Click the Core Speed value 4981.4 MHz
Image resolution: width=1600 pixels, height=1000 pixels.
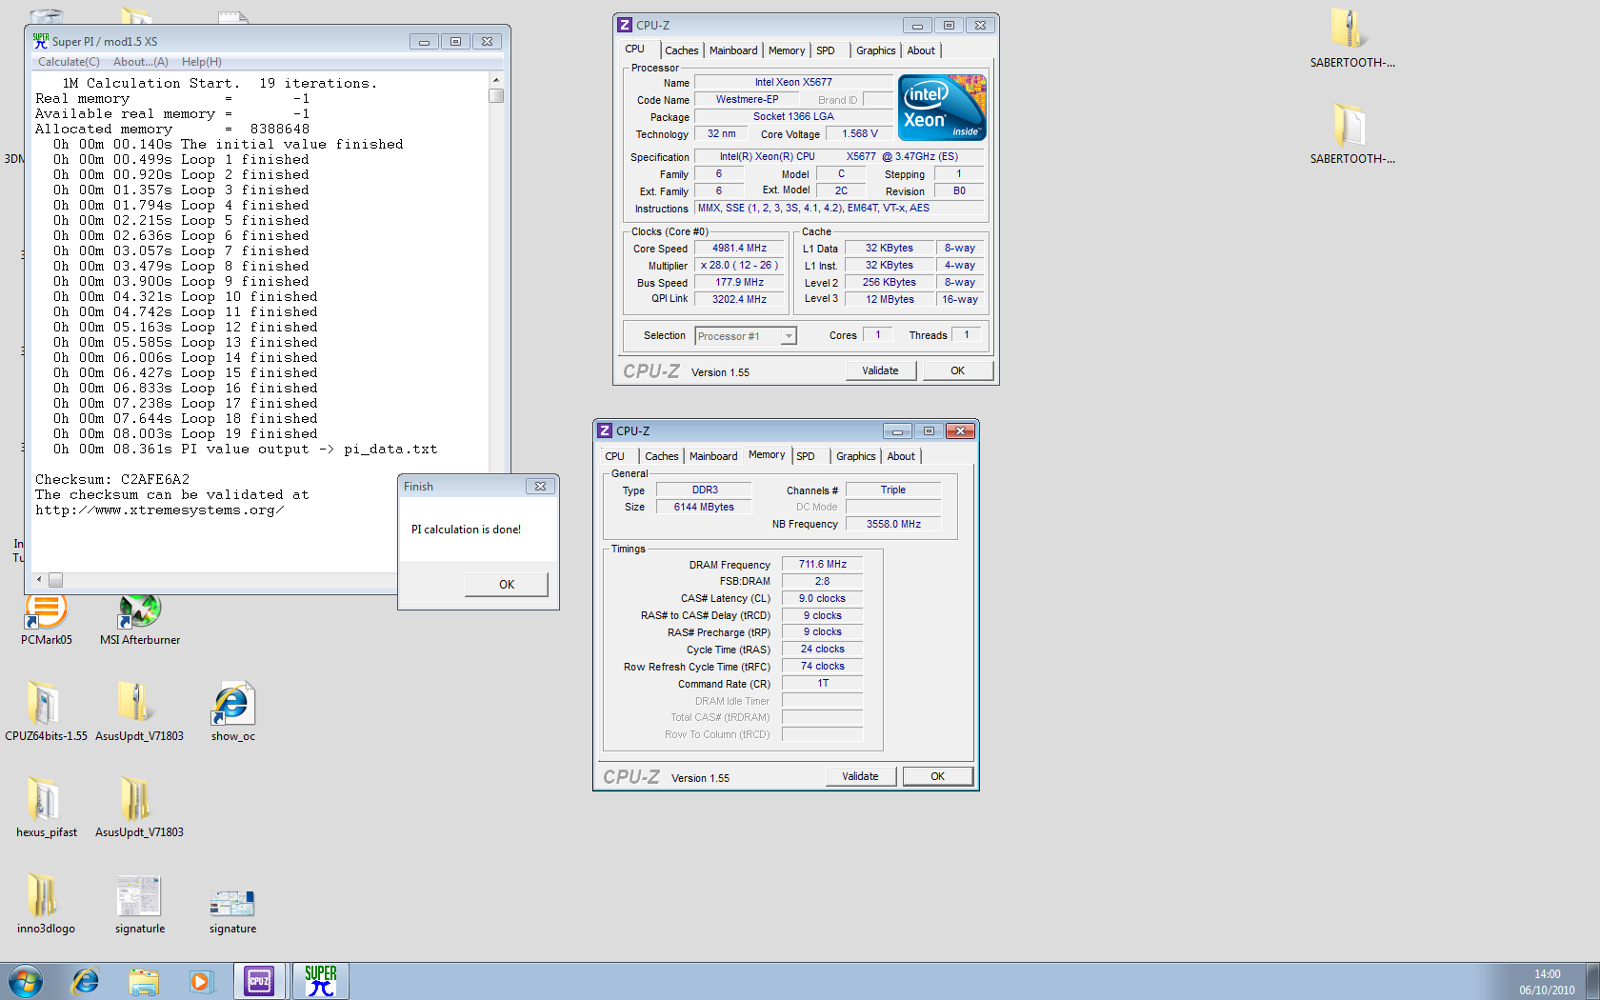[739, 248]
